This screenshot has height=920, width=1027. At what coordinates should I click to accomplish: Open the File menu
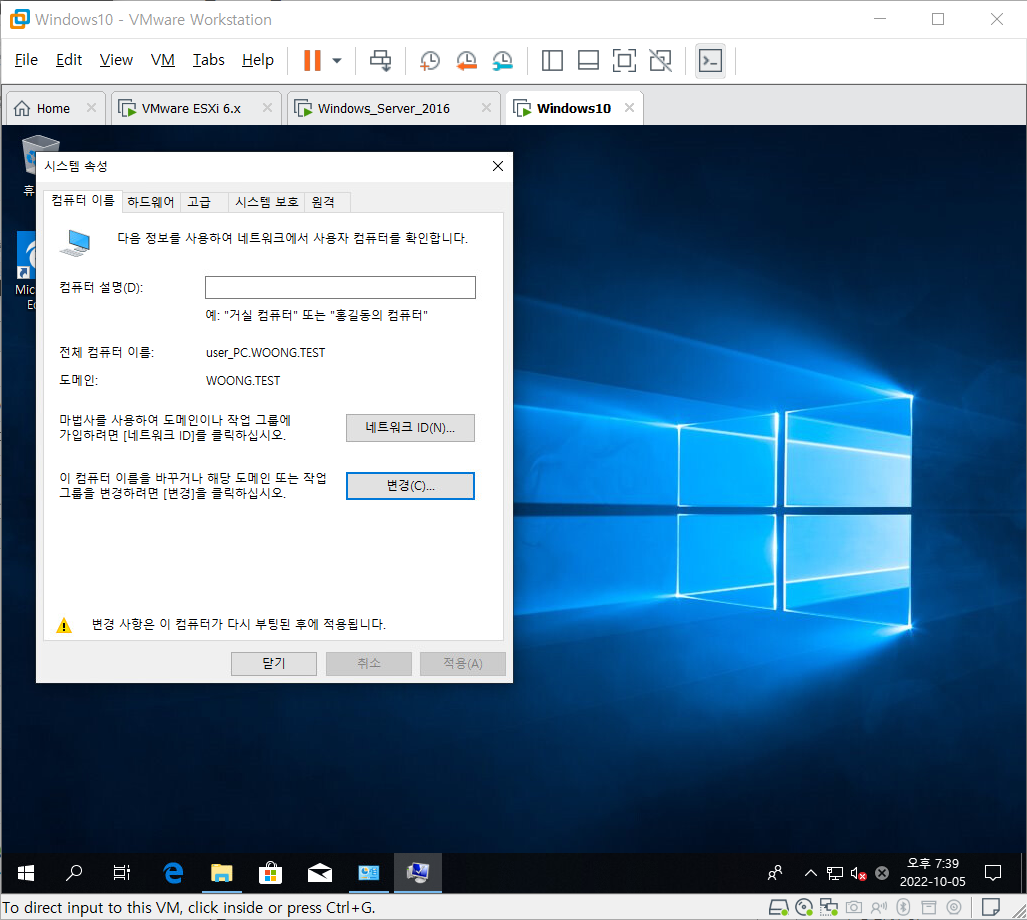pyautogui.click(x=26, y=60)
